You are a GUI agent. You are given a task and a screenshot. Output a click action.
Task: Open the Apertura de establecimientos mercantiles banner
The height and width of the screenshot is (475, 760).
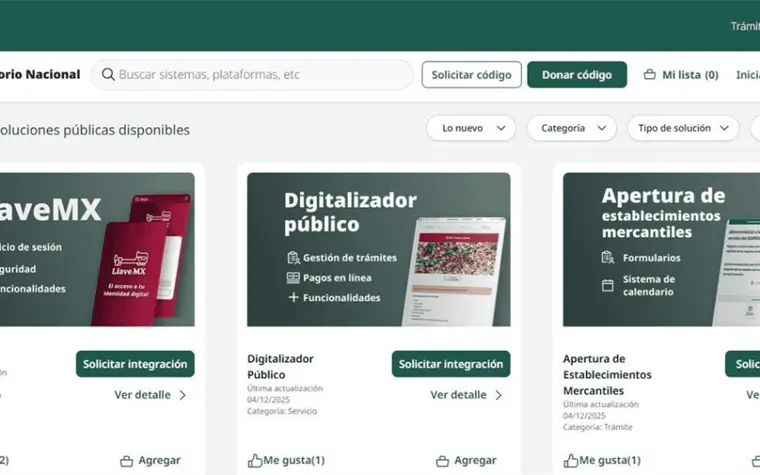(x=661, y=250)
